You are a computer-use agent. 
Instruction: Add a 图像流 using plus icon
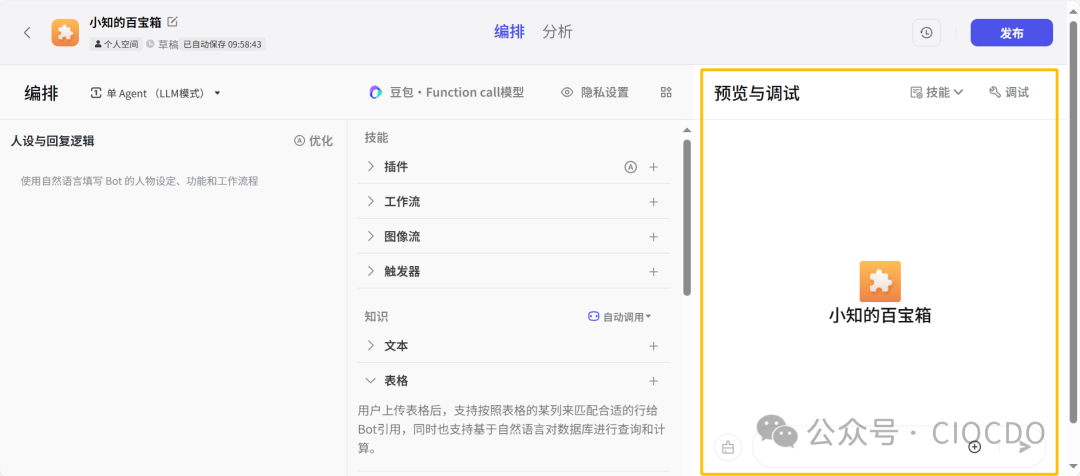[x=653, y=237]
